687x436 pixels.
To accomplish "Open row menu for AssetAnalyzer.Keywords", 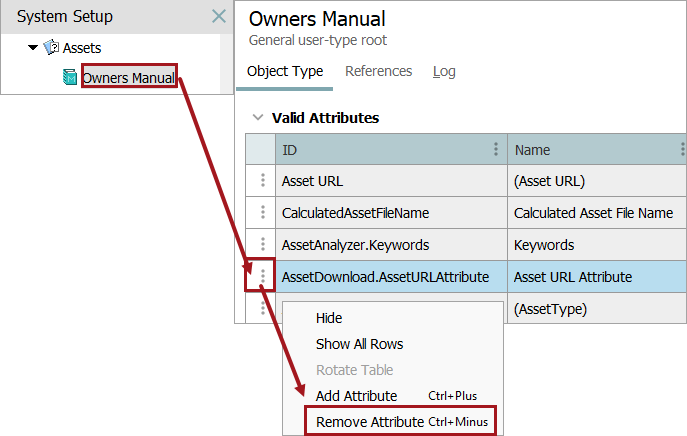I will point(263,244).
